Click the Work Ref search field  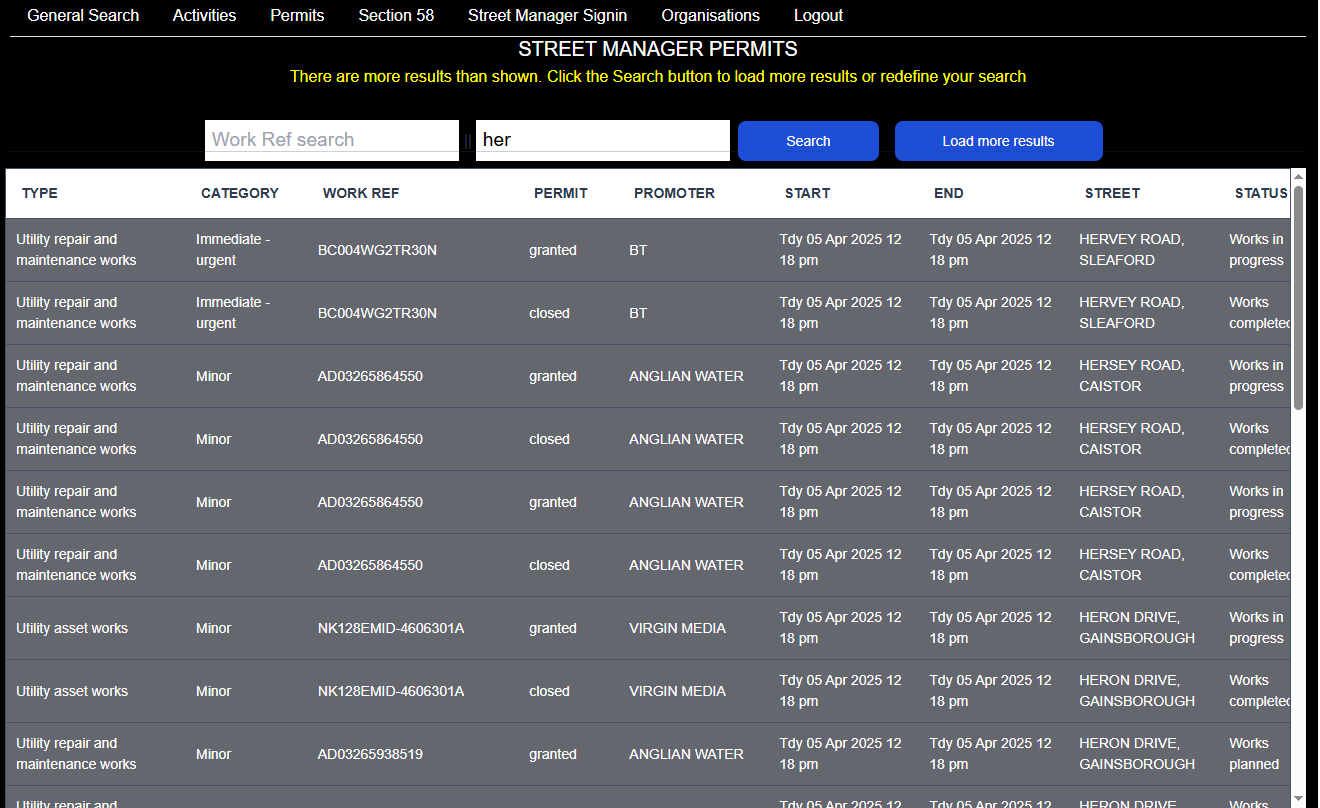[331, 140]
